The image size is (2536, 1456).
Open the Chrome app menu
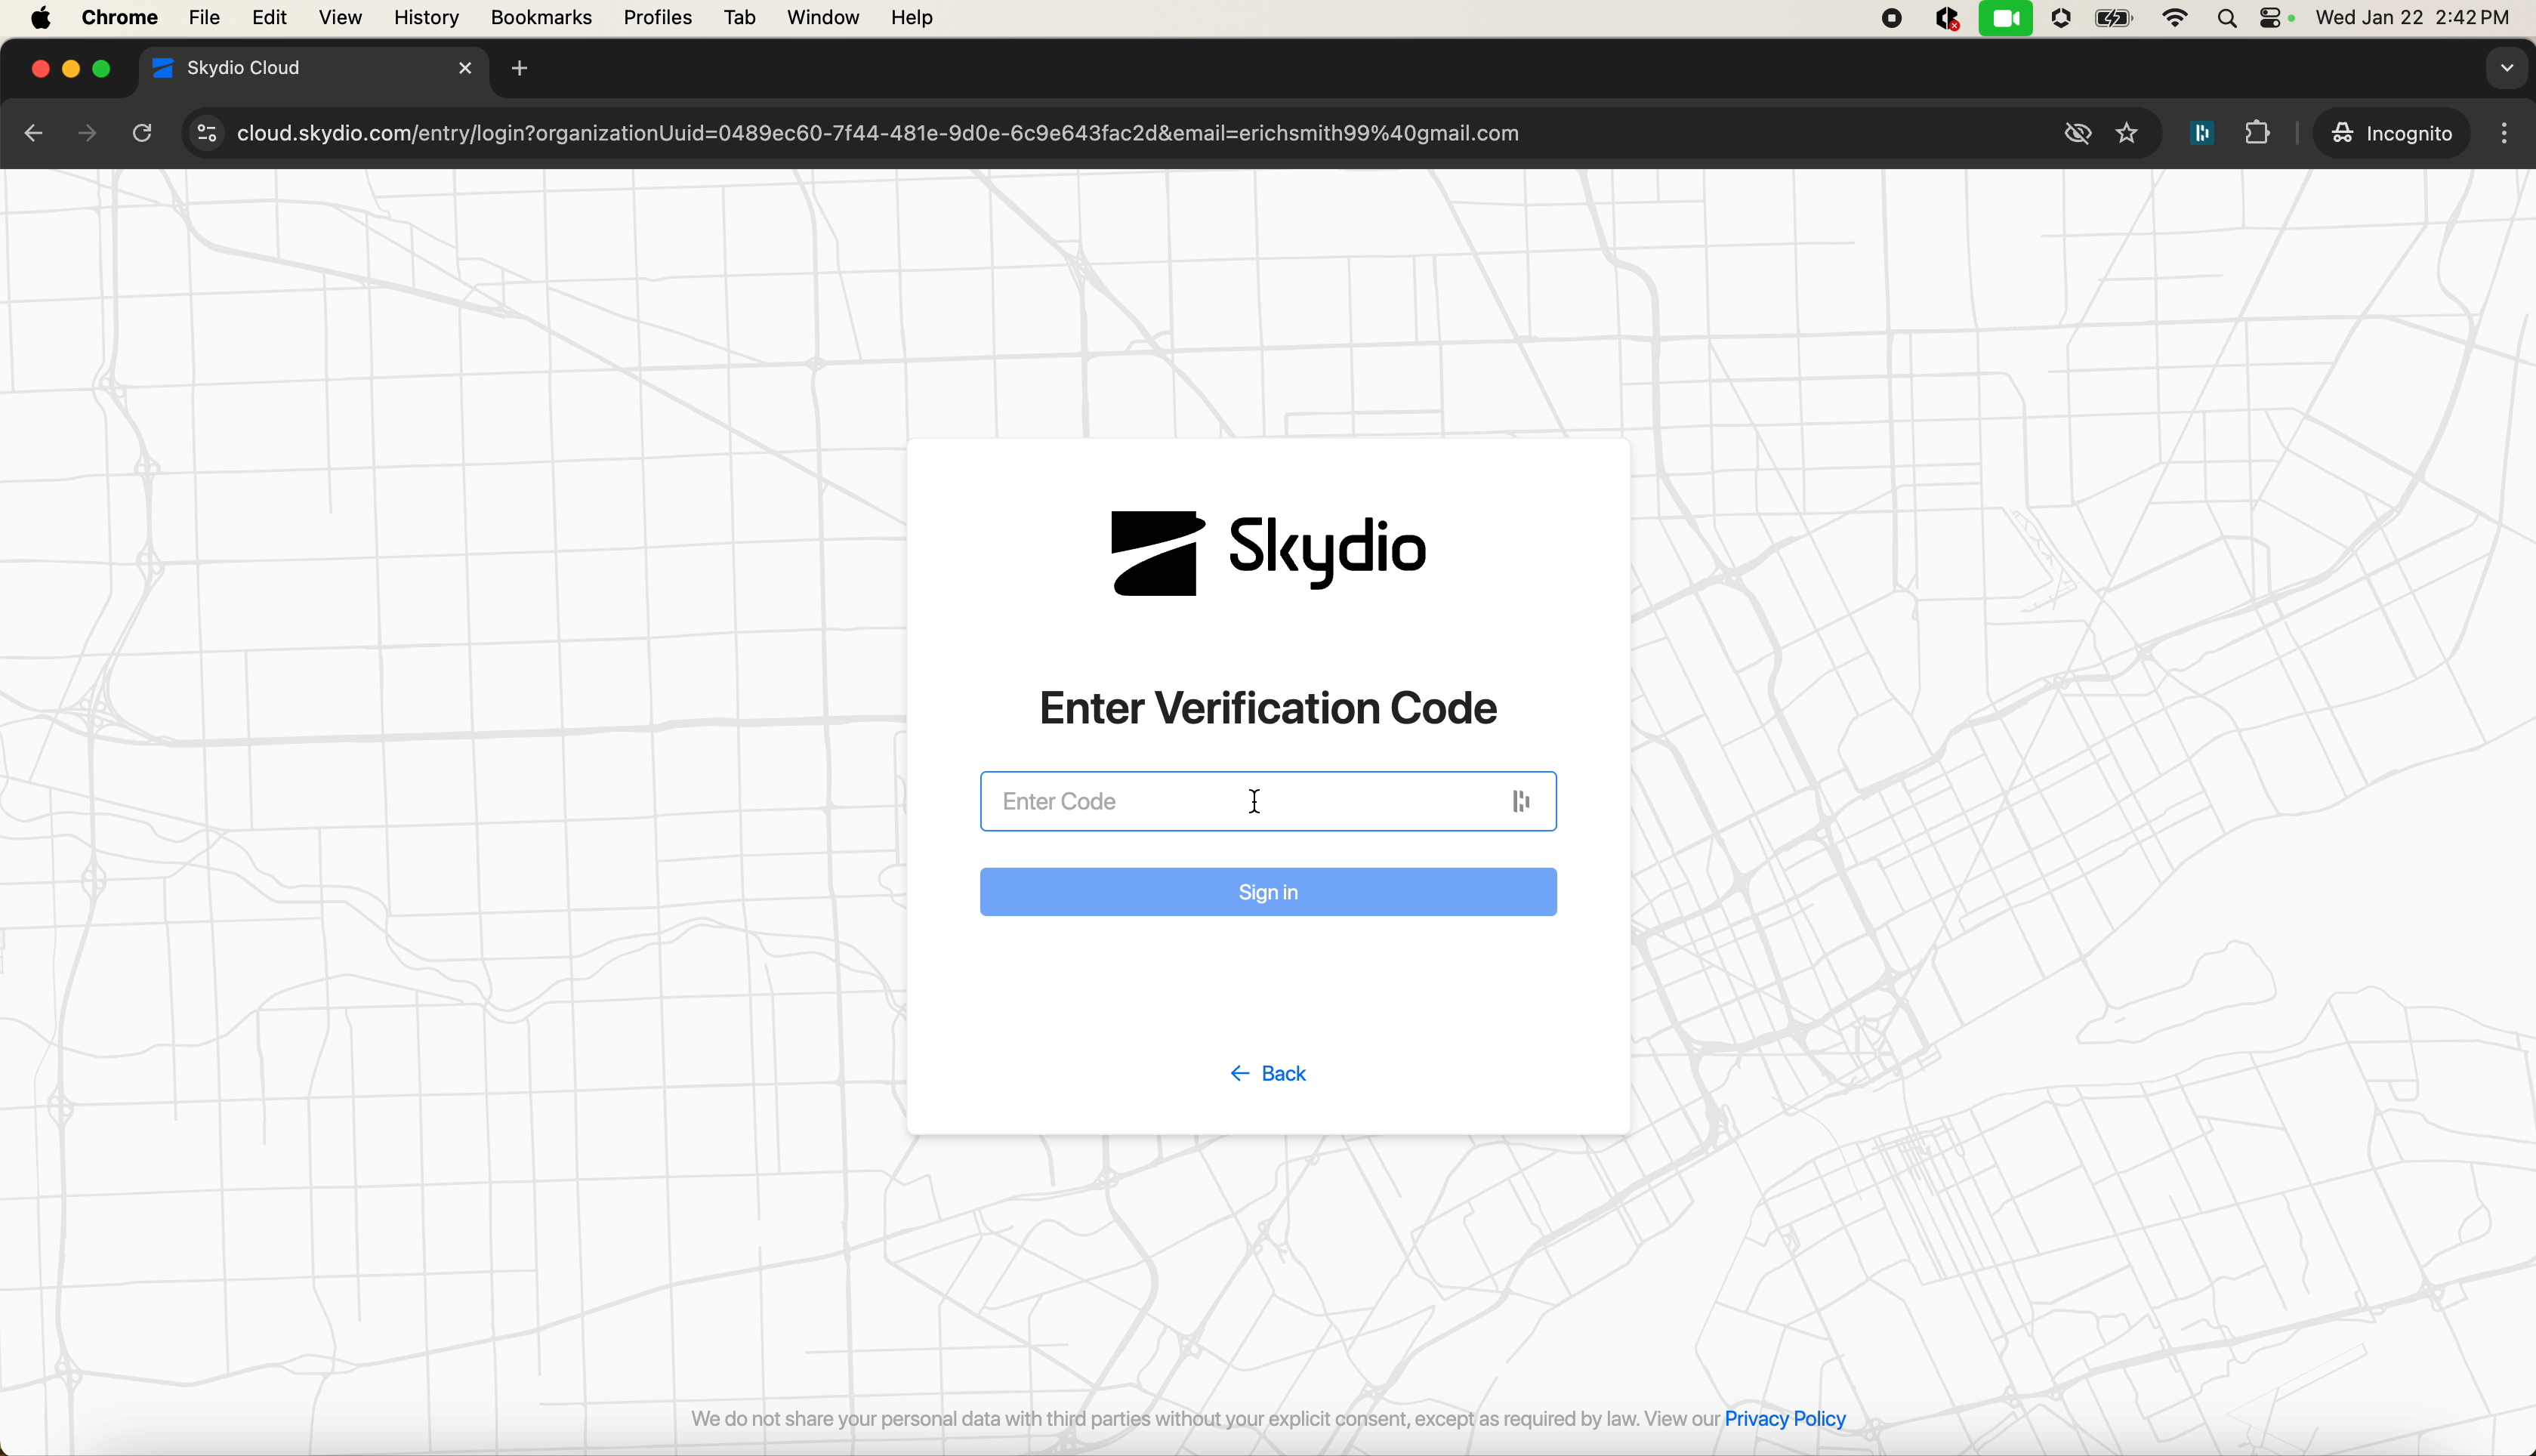pyautogui.click(x=120, y=18)
